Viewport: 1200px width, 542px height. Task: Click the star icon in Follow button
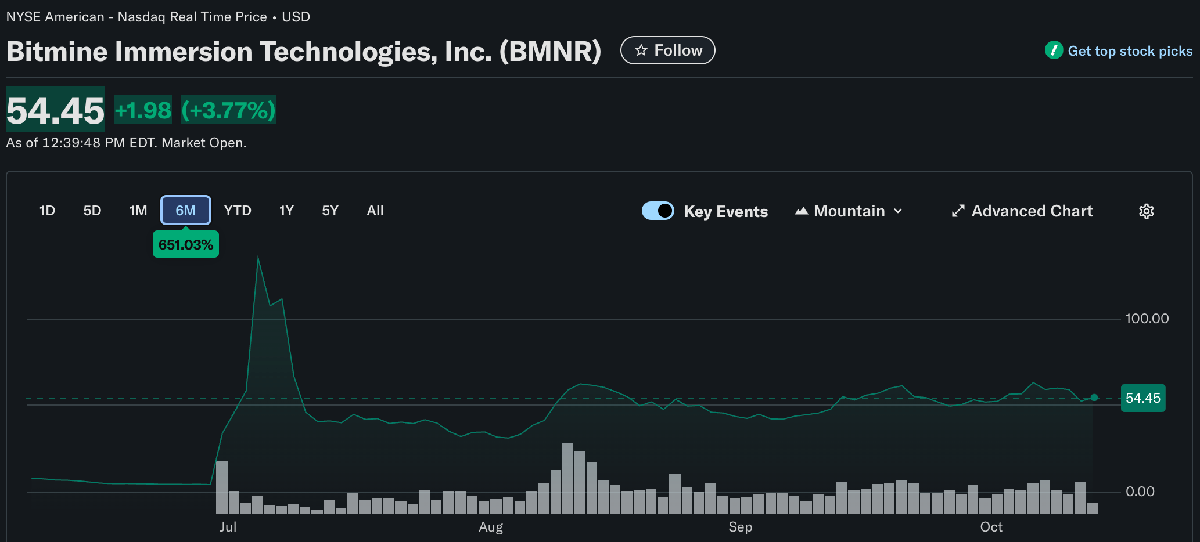641,51
